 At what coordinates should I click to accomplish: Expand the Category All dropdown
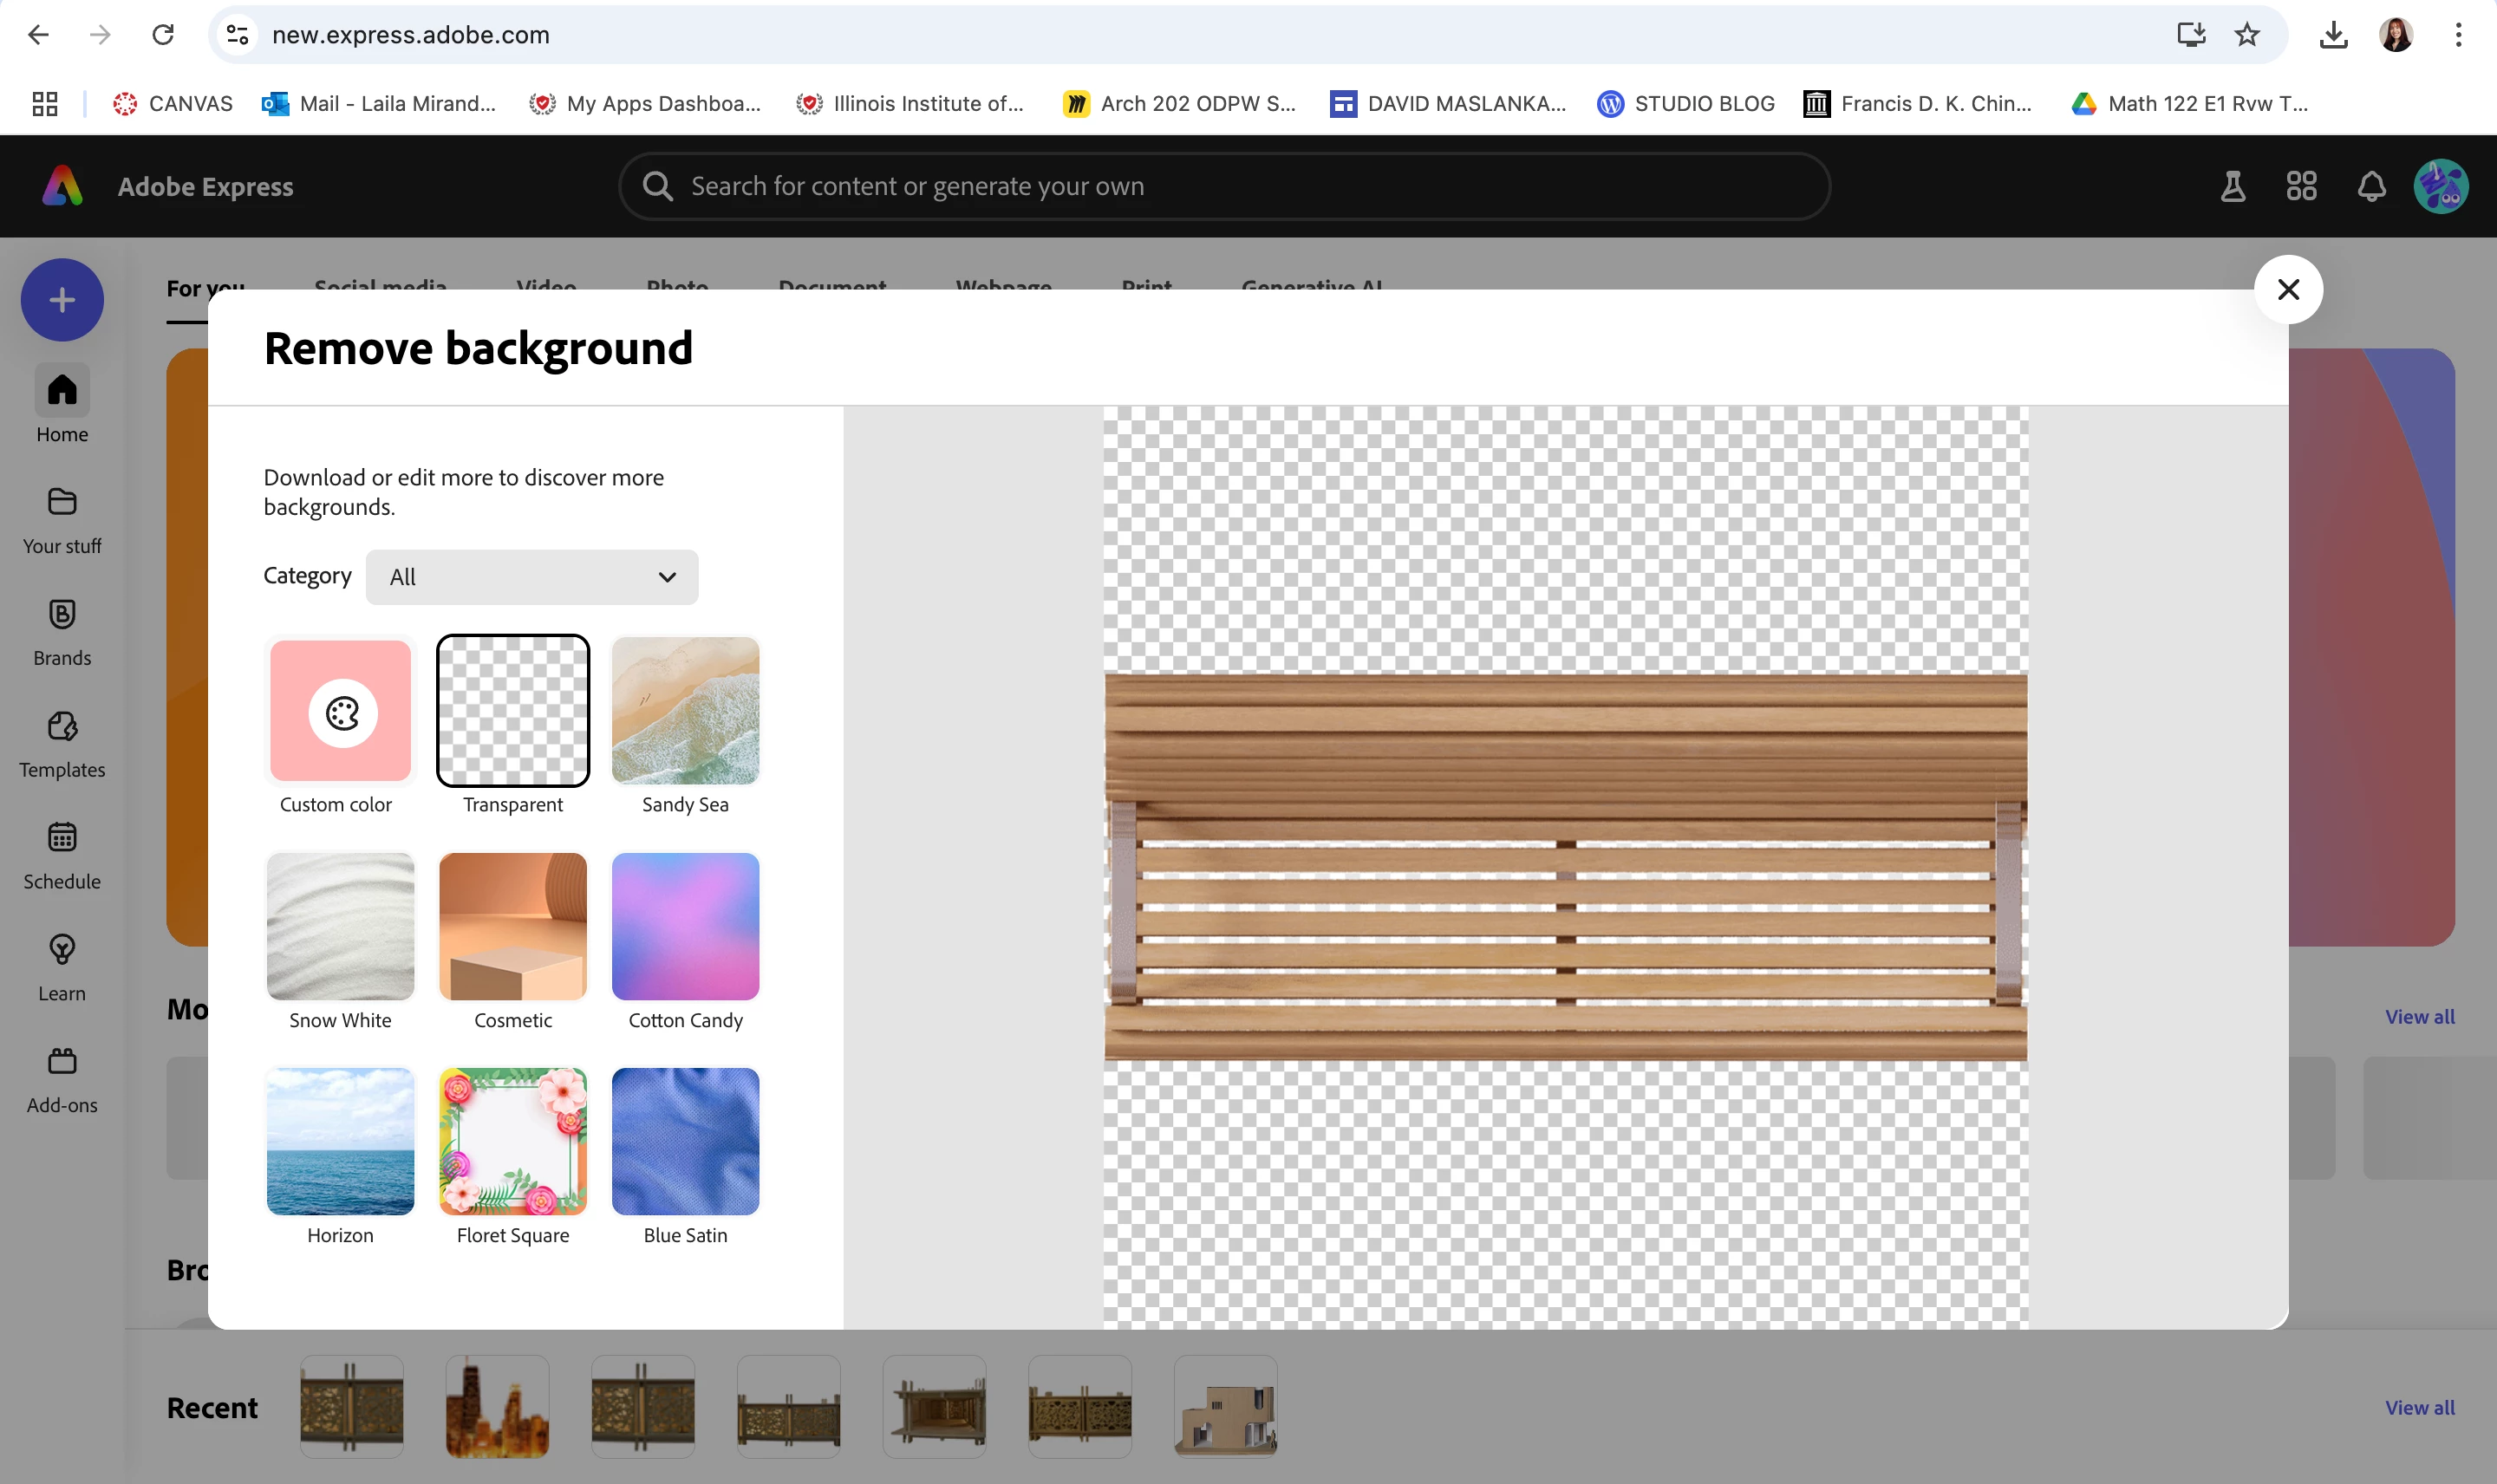coord(531,577)
